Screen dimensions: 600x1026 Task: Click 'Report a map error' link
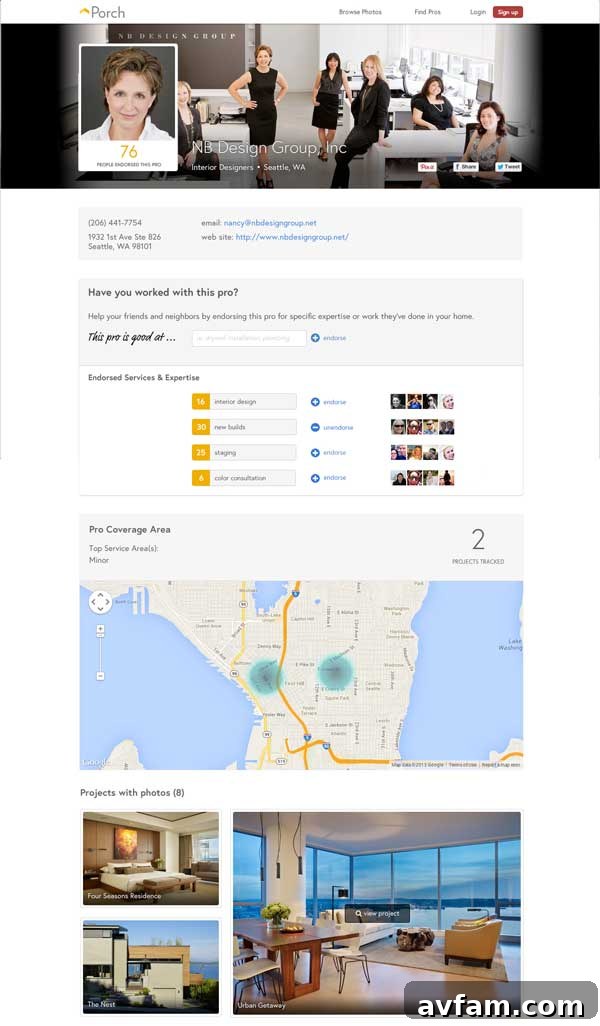click(x=501, y=764)
